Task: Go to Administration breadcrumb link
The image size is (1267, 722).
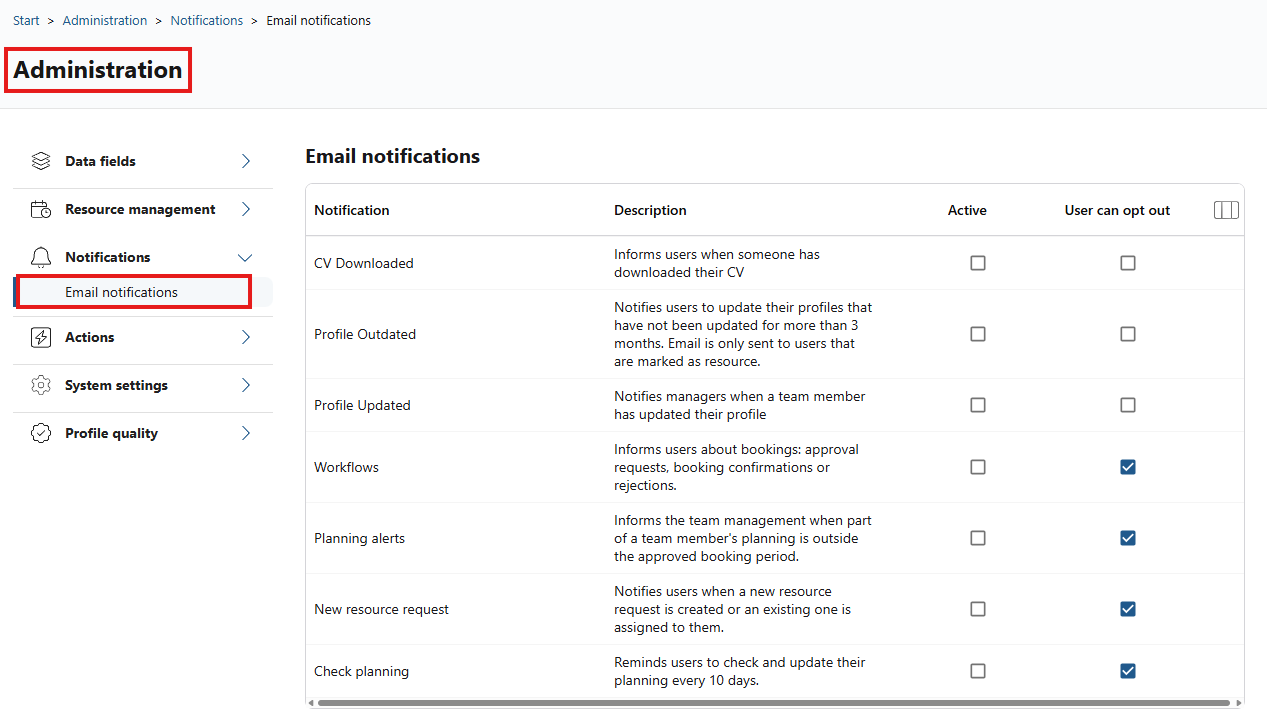Action: 105,20
